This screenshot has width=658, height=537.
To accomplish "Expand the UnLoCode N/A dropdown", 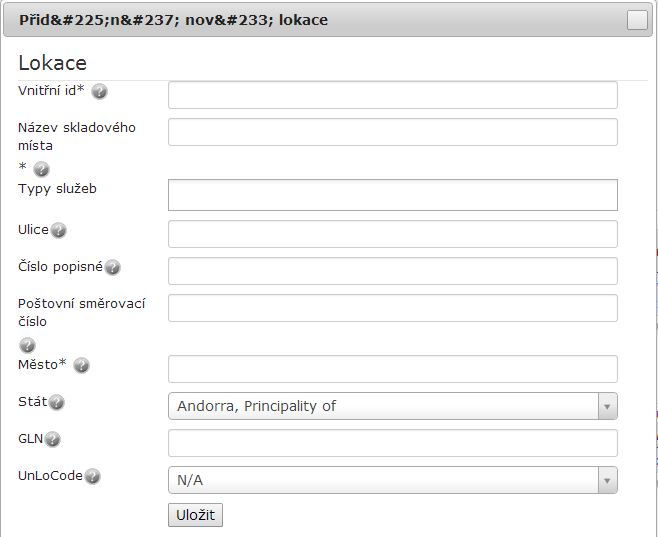I will point(393,480).
